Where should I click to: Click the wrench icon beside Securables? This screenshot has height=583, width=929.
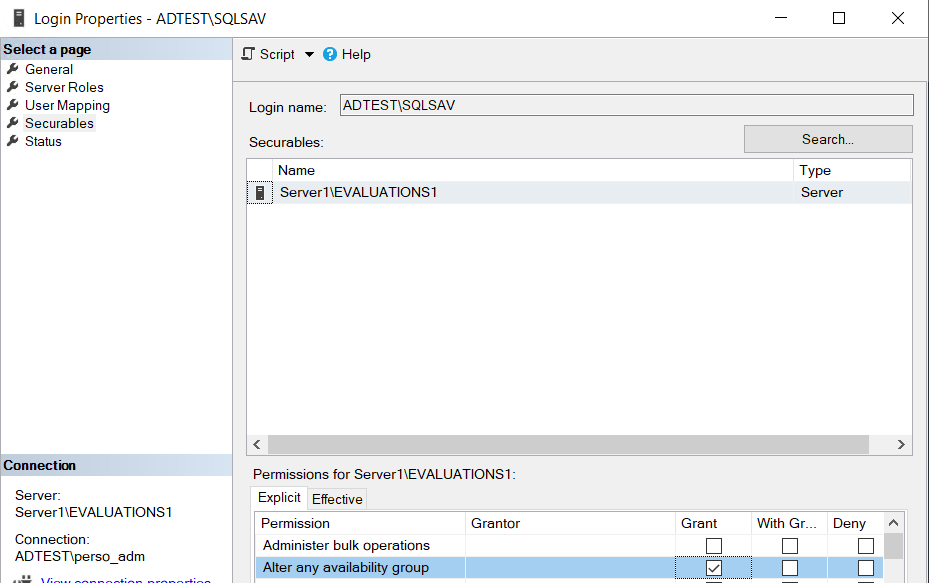[12, 123]
